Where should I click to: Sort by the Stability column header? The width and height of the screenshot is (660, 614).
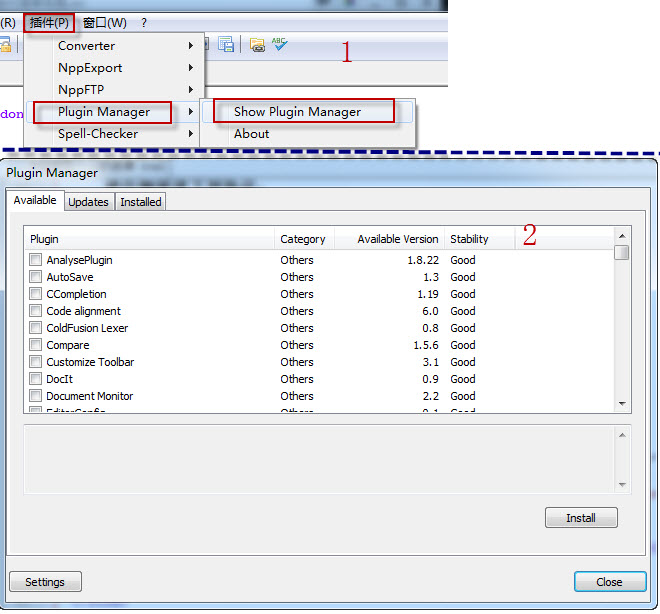(x=479, y=239)
